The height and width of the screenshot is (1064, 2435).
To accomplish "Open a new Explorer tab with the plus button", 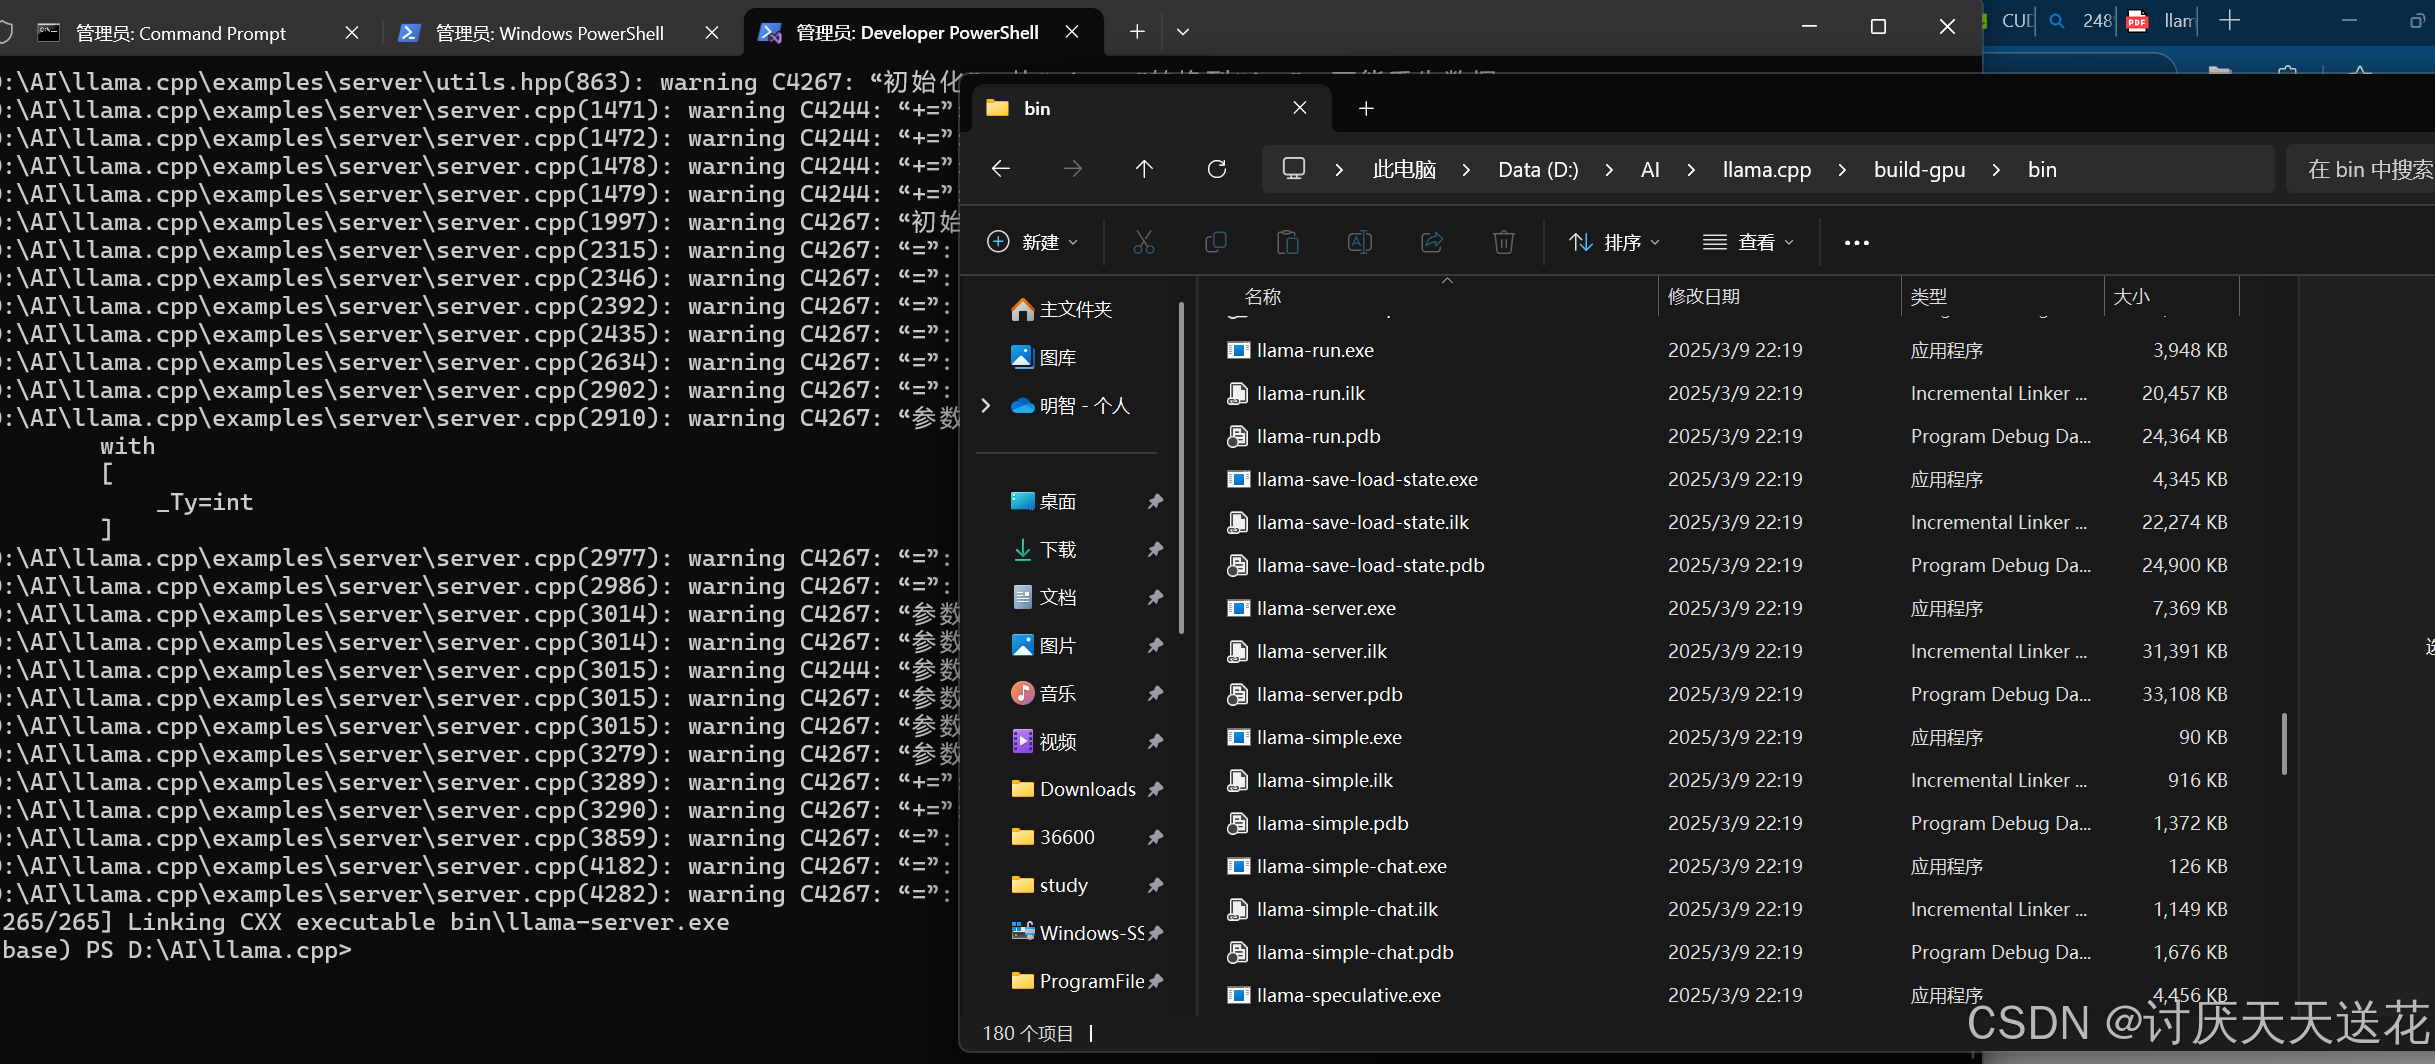I will click(1365, 108).
